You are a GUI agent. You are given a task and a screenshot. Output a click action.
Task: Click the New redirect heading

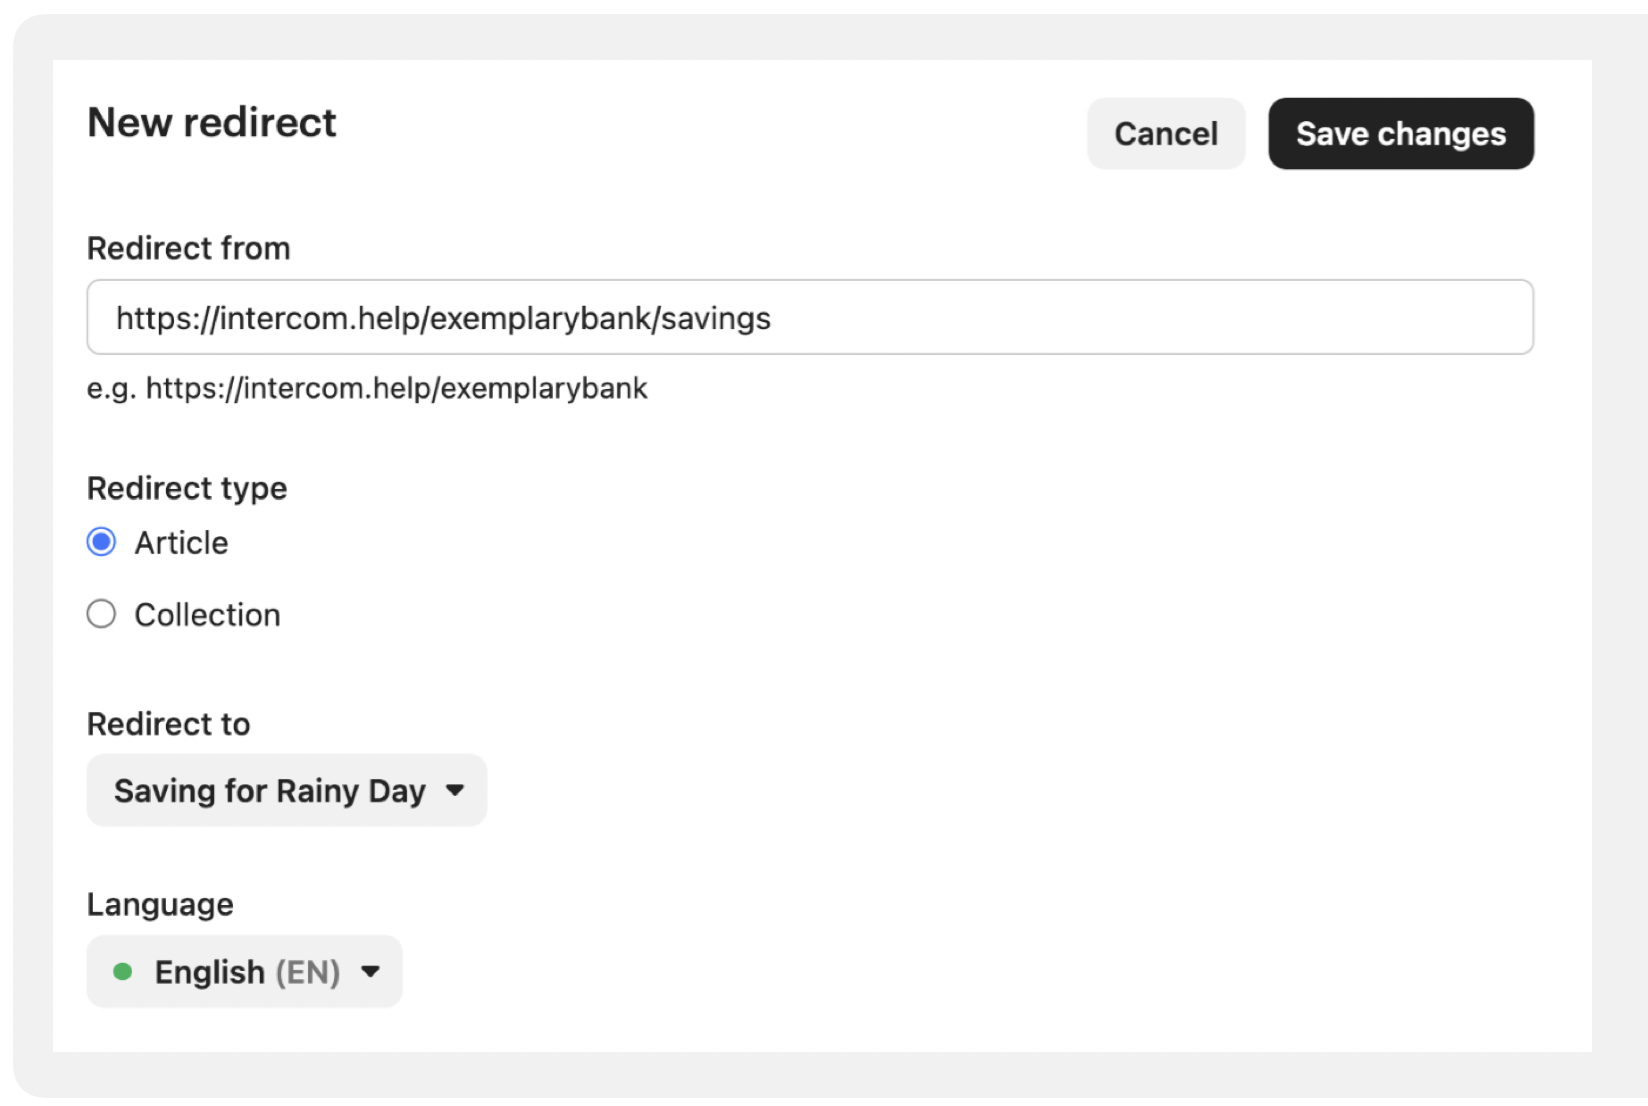click(x=212, y=122)
